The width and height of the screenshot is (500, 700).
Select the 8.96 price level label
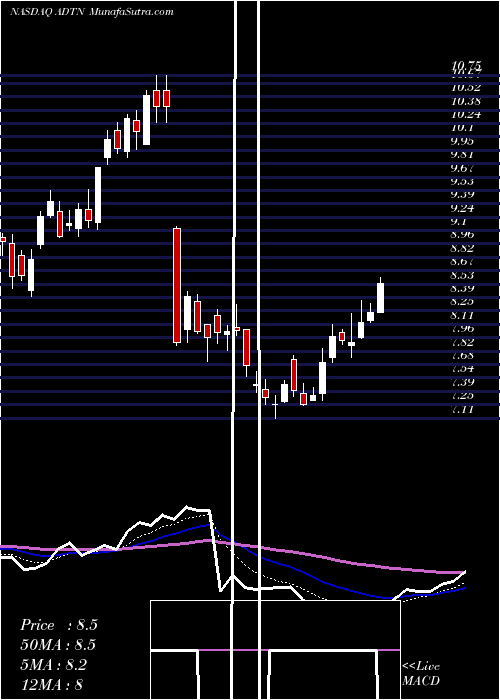(463, 234)
